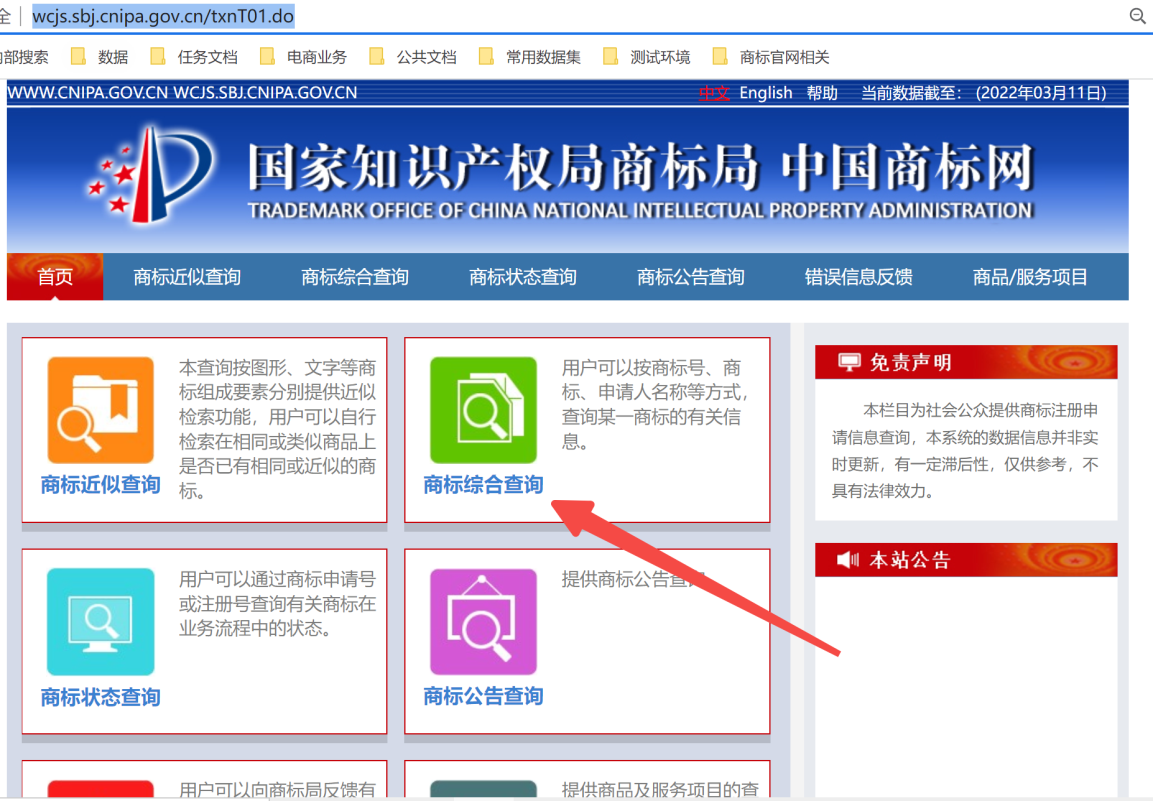This screenshot has height=801, width=1153.
Task: Open the 测试环境 bookmark folder
Action: tap(646, 57)
